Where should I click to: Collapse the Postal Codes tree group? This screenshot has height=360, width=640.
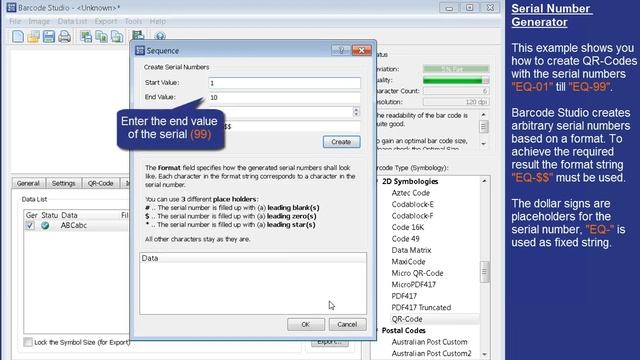point(377,330)
